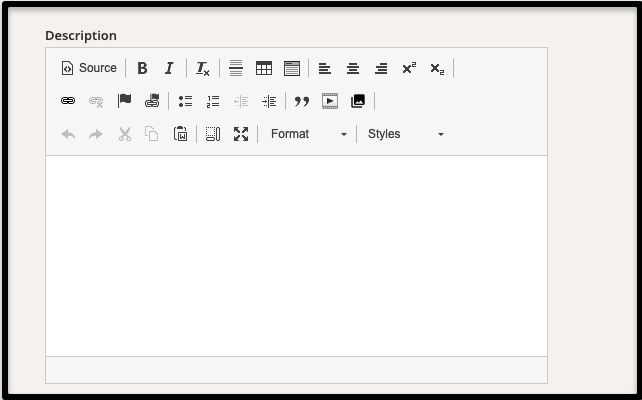The image size is (642, 400).
Task: Insert a numbered list
Action: click(x=213, y=101)
